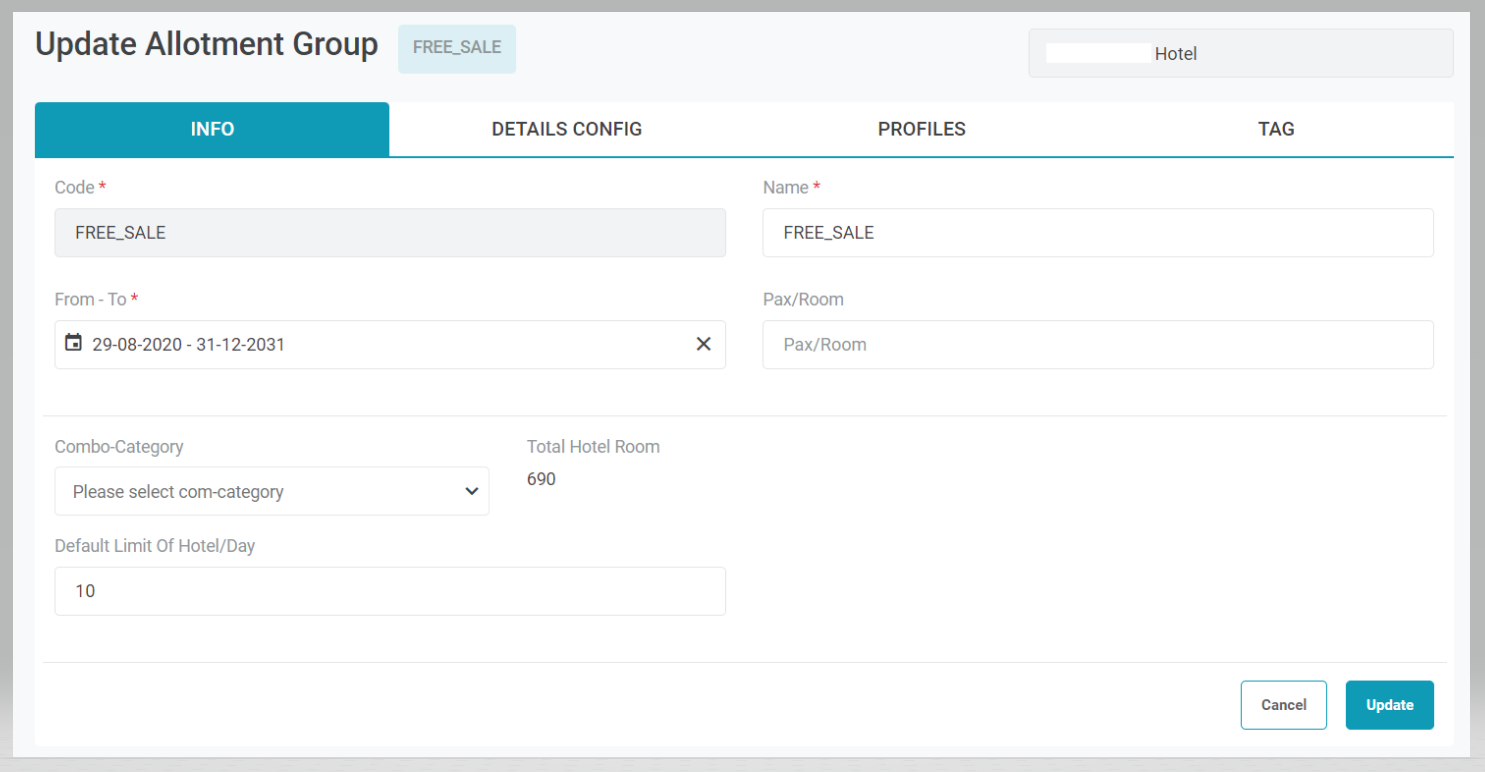
Task: Go to the PROFILES tab
Action: 921,129
